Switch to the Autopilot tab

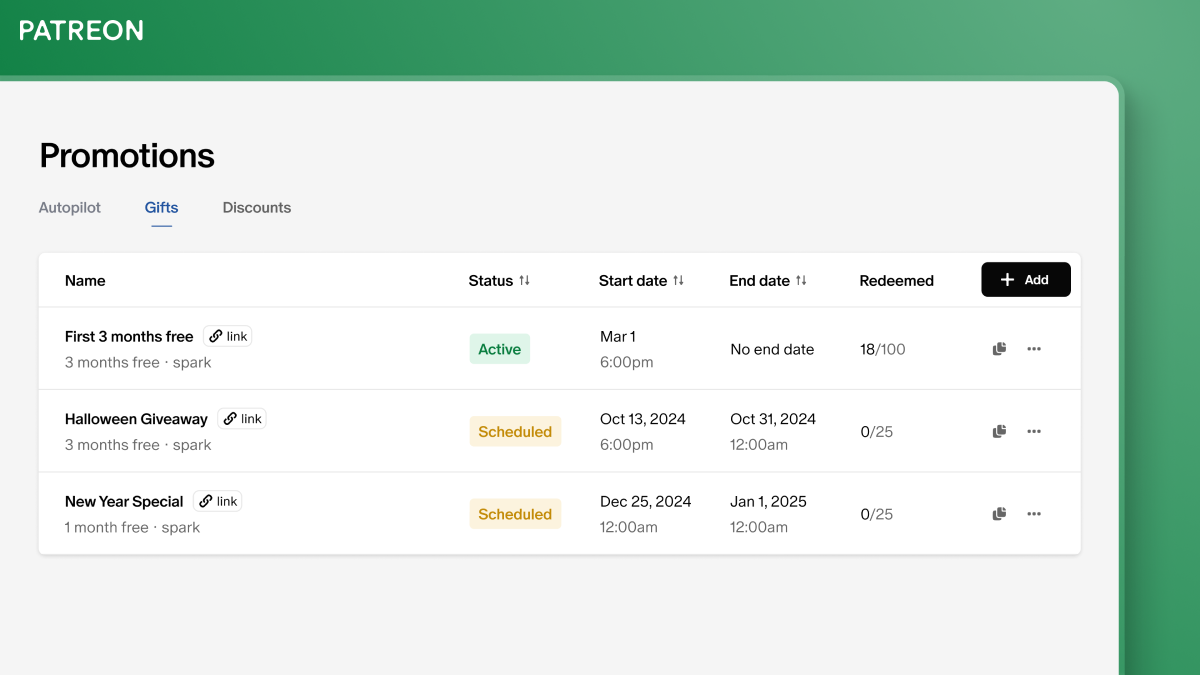click(x=70, y=208)
